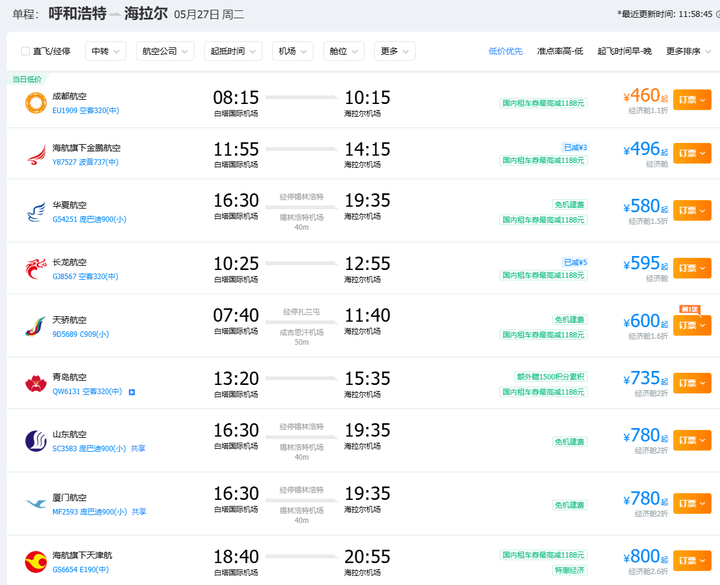Image resolution: width=720 pixels, height=585 pixels.
Task: Click the 青岛航空 flower logo
Action: point(36,384)
